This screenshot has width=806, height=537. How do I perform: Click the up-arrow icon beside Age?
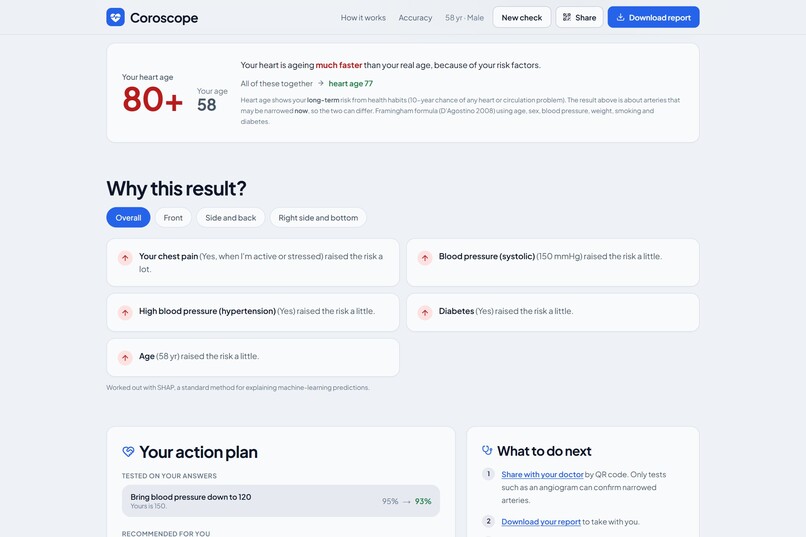click(x=125, y=358)
